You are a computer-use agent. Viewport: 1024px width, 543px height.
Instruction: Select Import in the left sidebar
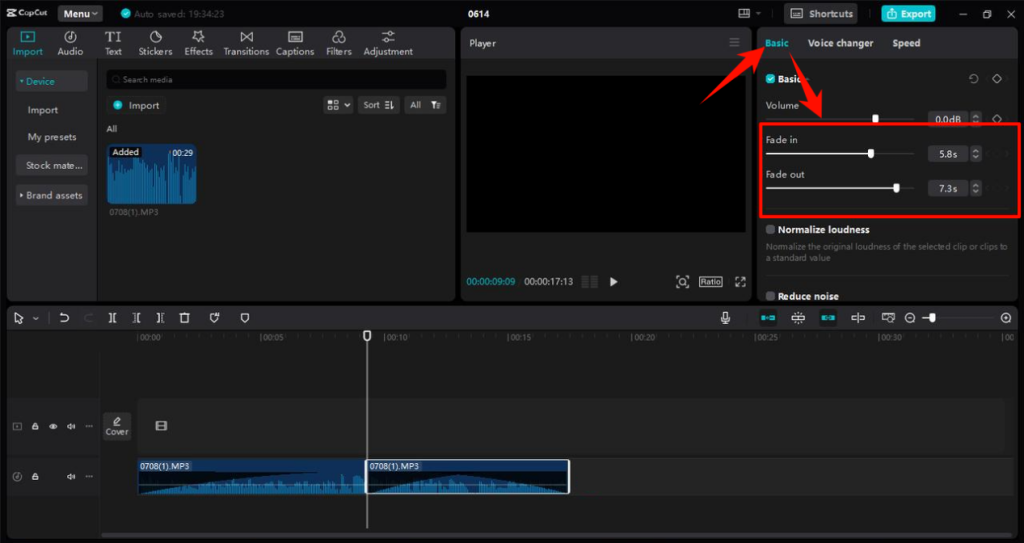[x=43, y=110]
